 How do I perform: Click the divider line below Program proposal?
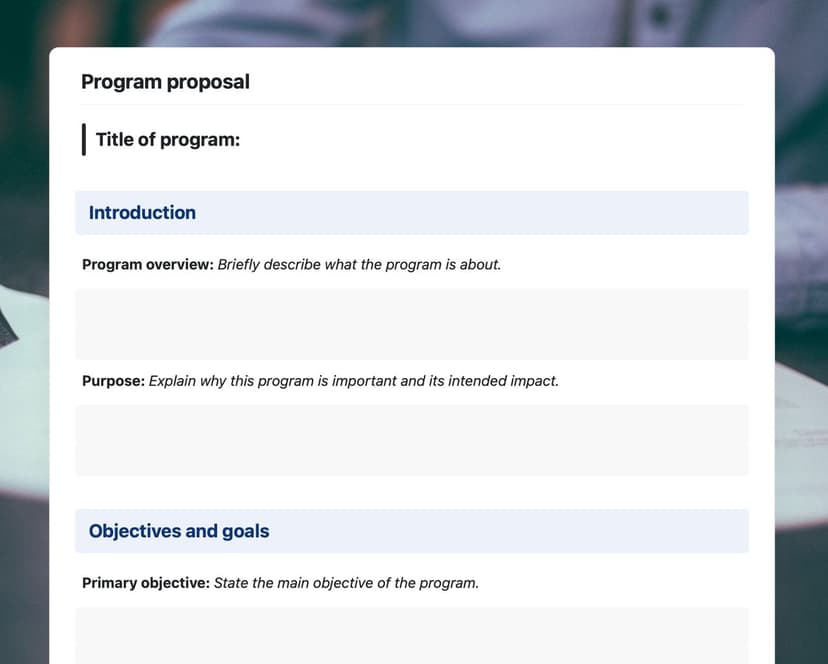[411, 105]
